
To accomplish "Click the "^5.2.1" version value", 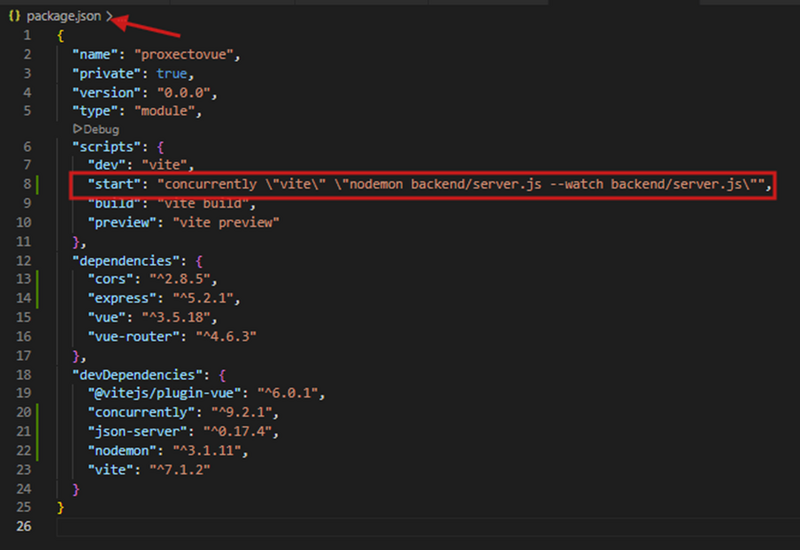I will [203, 298].
